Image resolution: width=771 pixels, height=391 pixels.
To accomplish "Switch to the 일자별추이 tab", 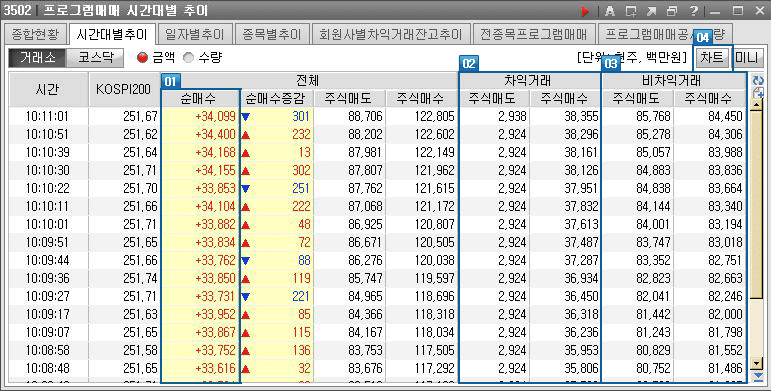I will coord(195,34).
